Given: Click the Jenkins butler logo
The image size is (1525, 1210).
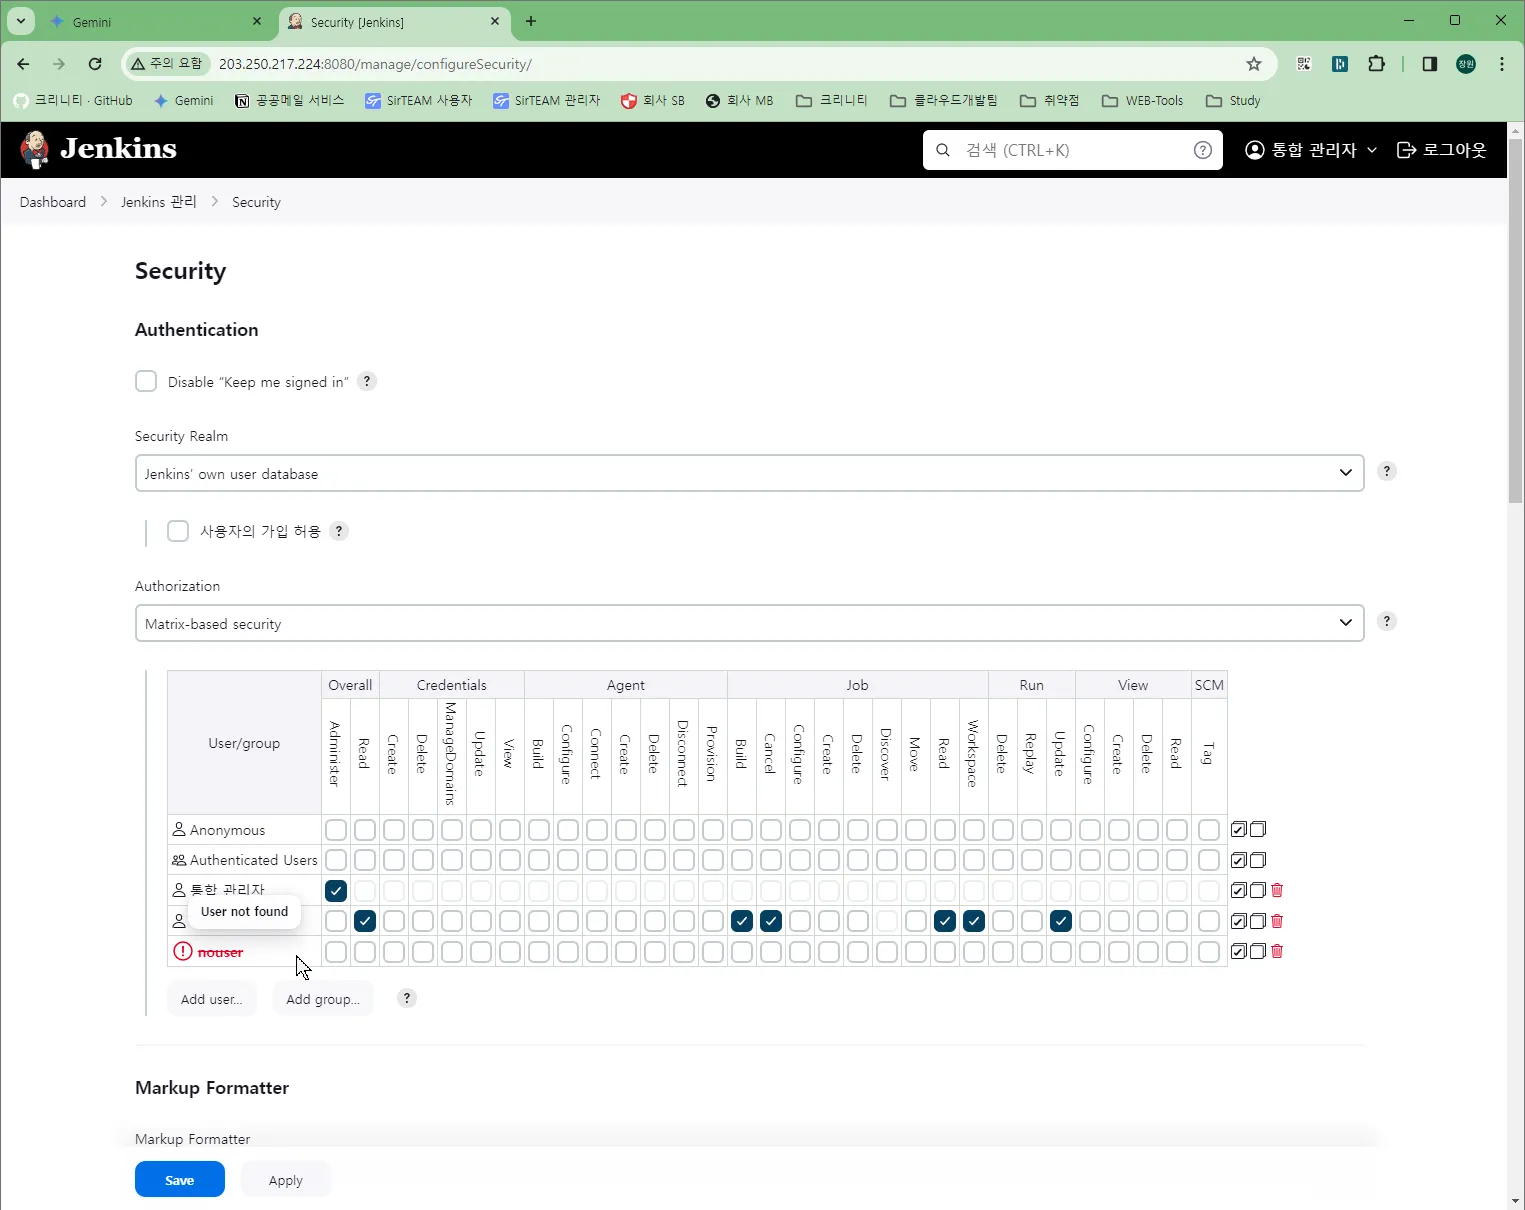Looking at the screenshot, I should 35,149.
